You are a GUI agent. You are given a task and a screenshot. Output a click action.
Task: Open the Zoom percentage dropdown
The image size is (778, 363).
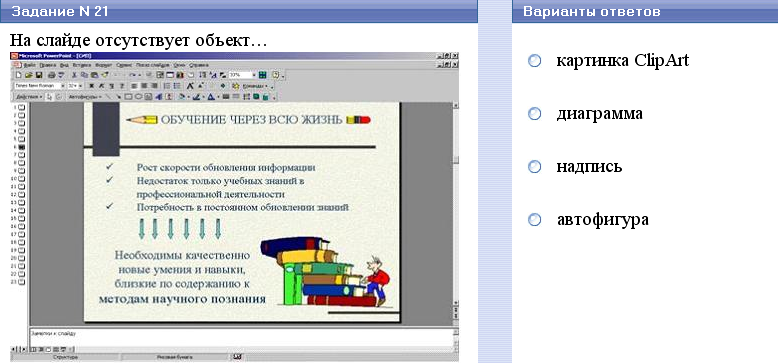tap(254, 75)
